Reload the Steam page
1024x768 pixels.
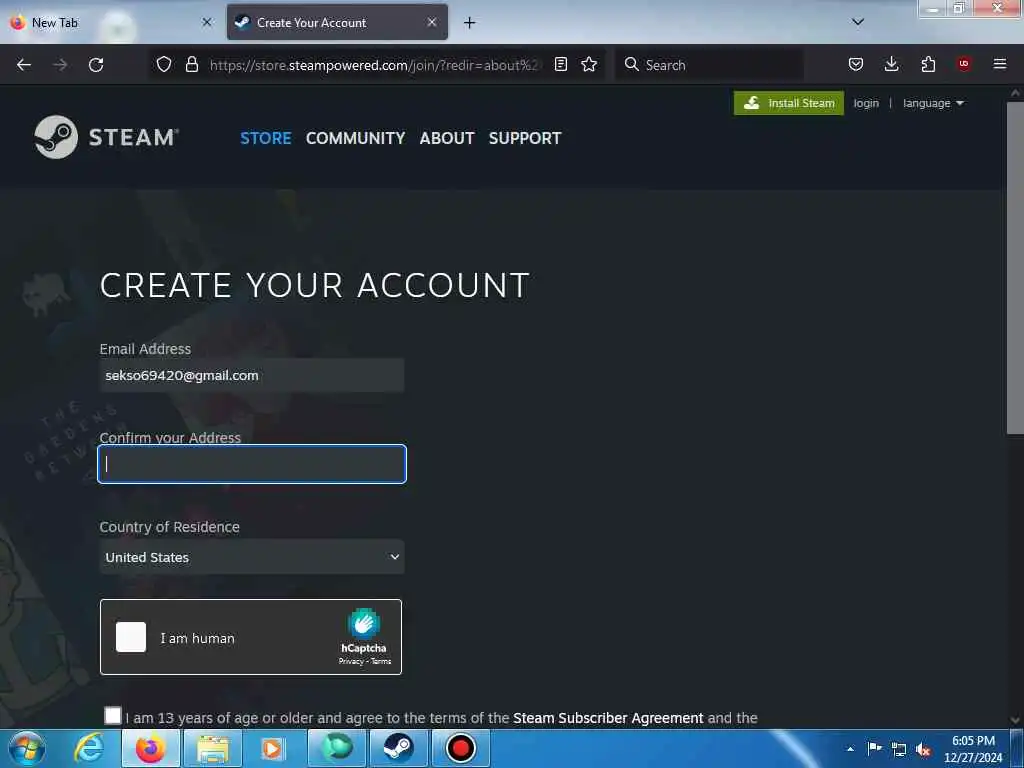[x=96, y=65]
